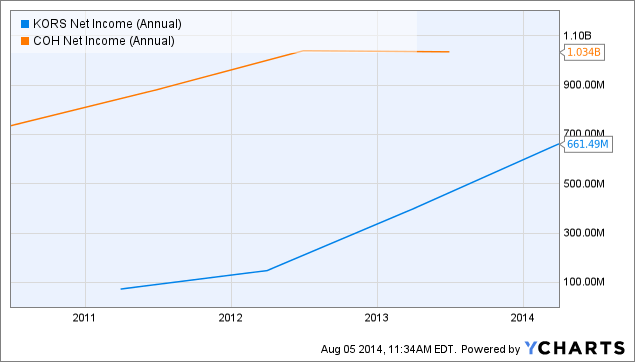Click the 300.00M y-axis label

click(584, 233)
